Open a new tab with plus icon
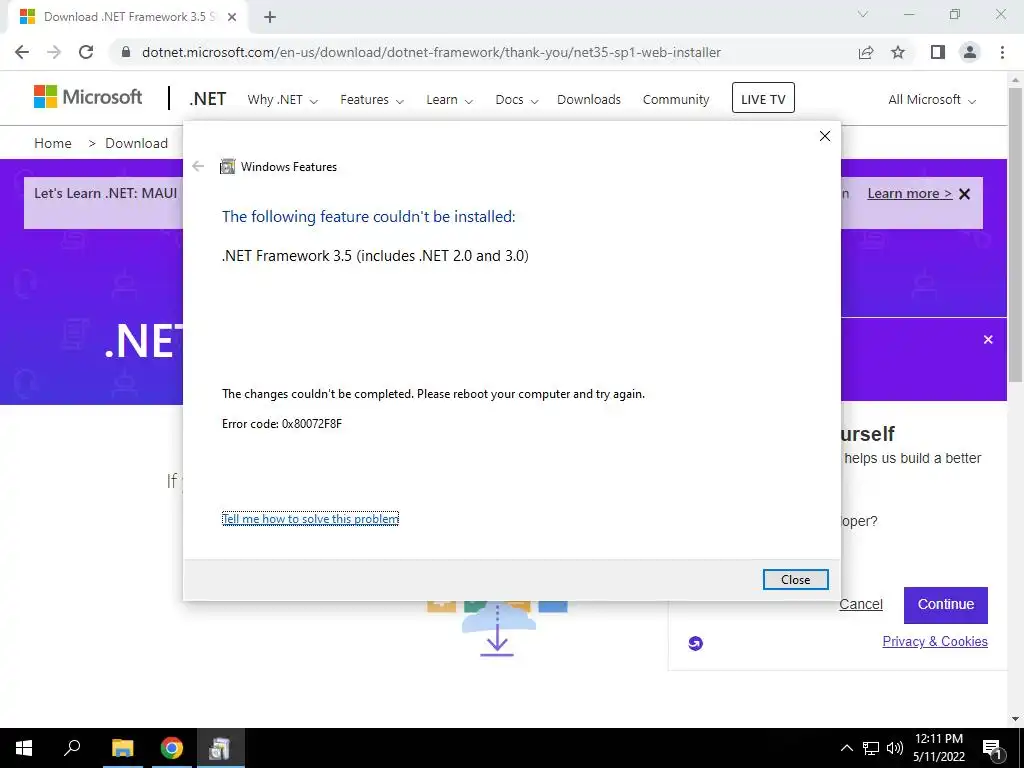The image size is (1024, 768). [270, 17]
